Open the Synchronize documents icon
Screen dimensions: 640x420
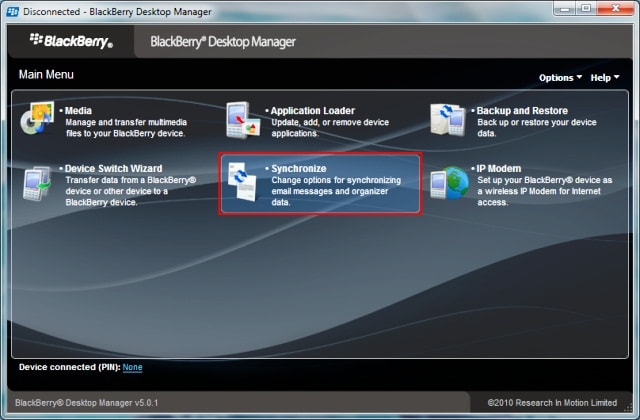pyautogui.click(x=243, y=182)
